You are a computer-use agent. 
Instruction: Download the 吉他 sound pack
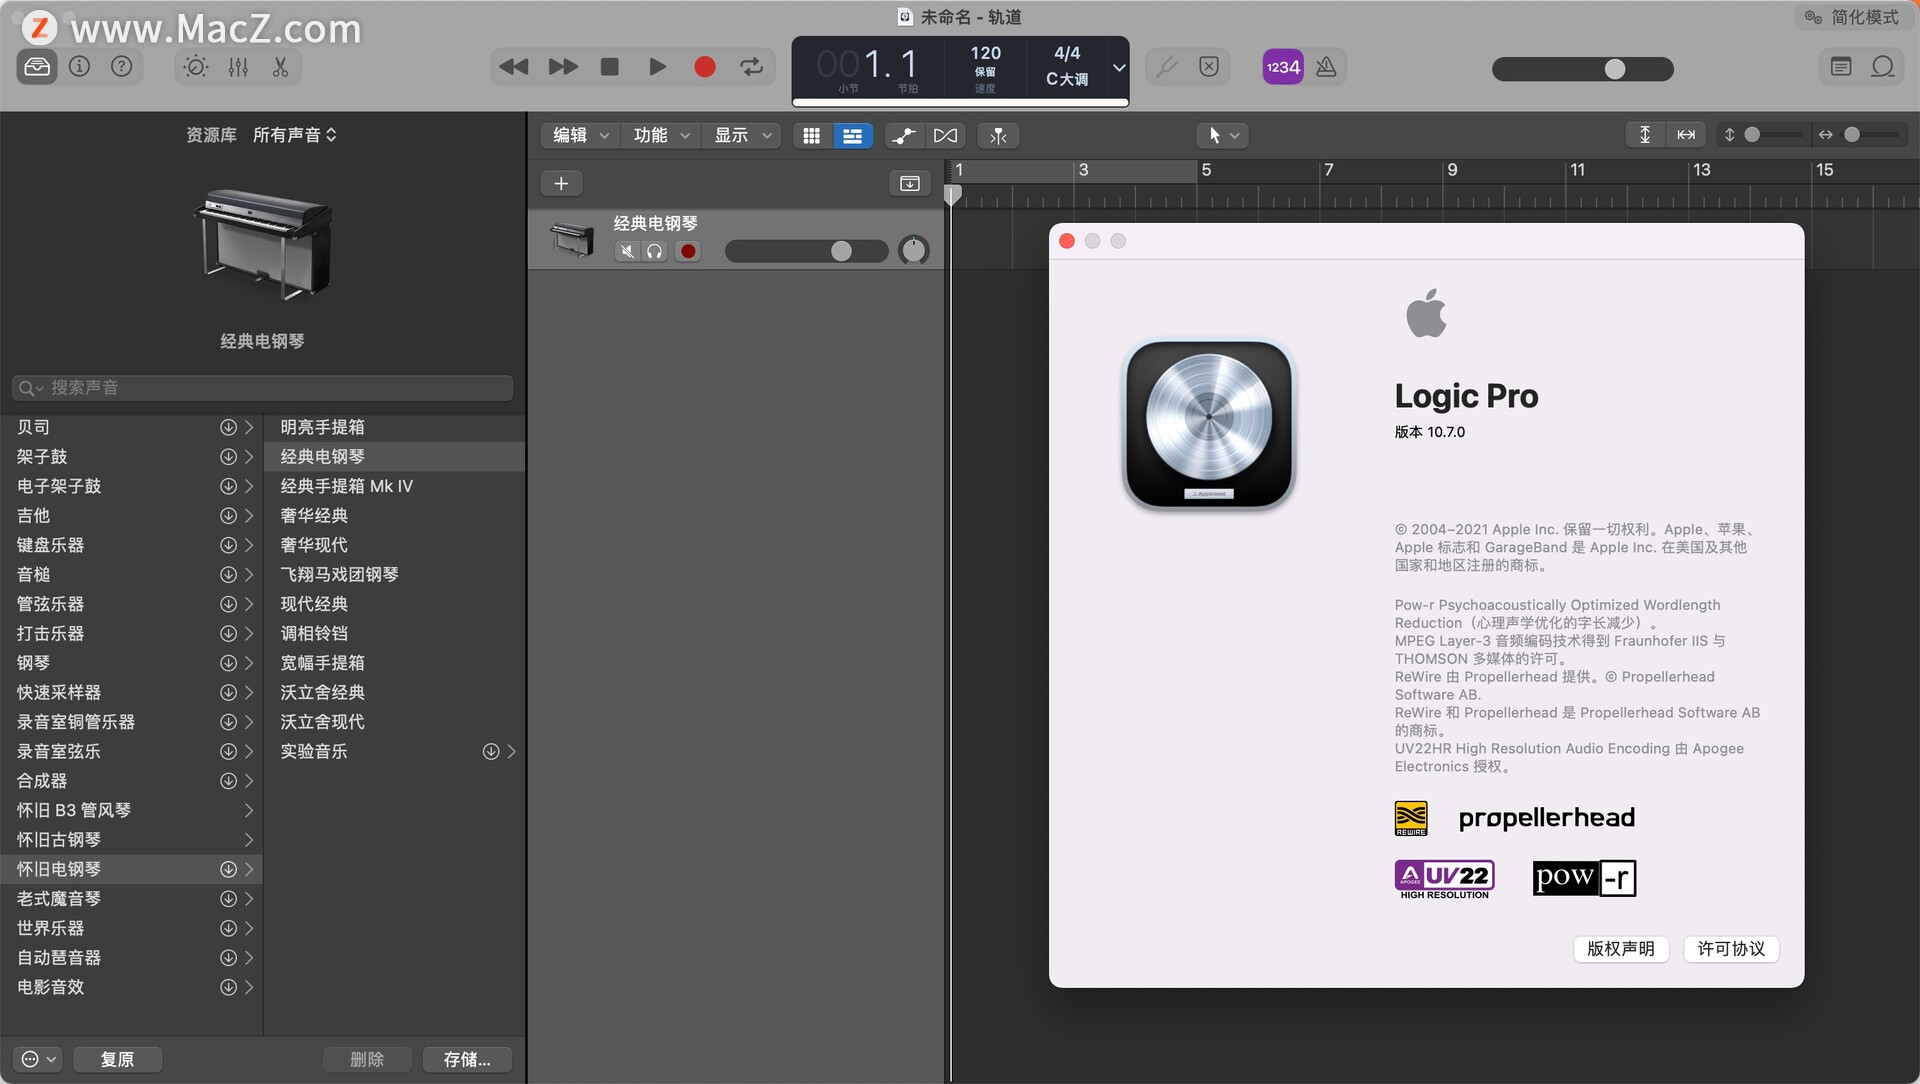tap(228, 515)
